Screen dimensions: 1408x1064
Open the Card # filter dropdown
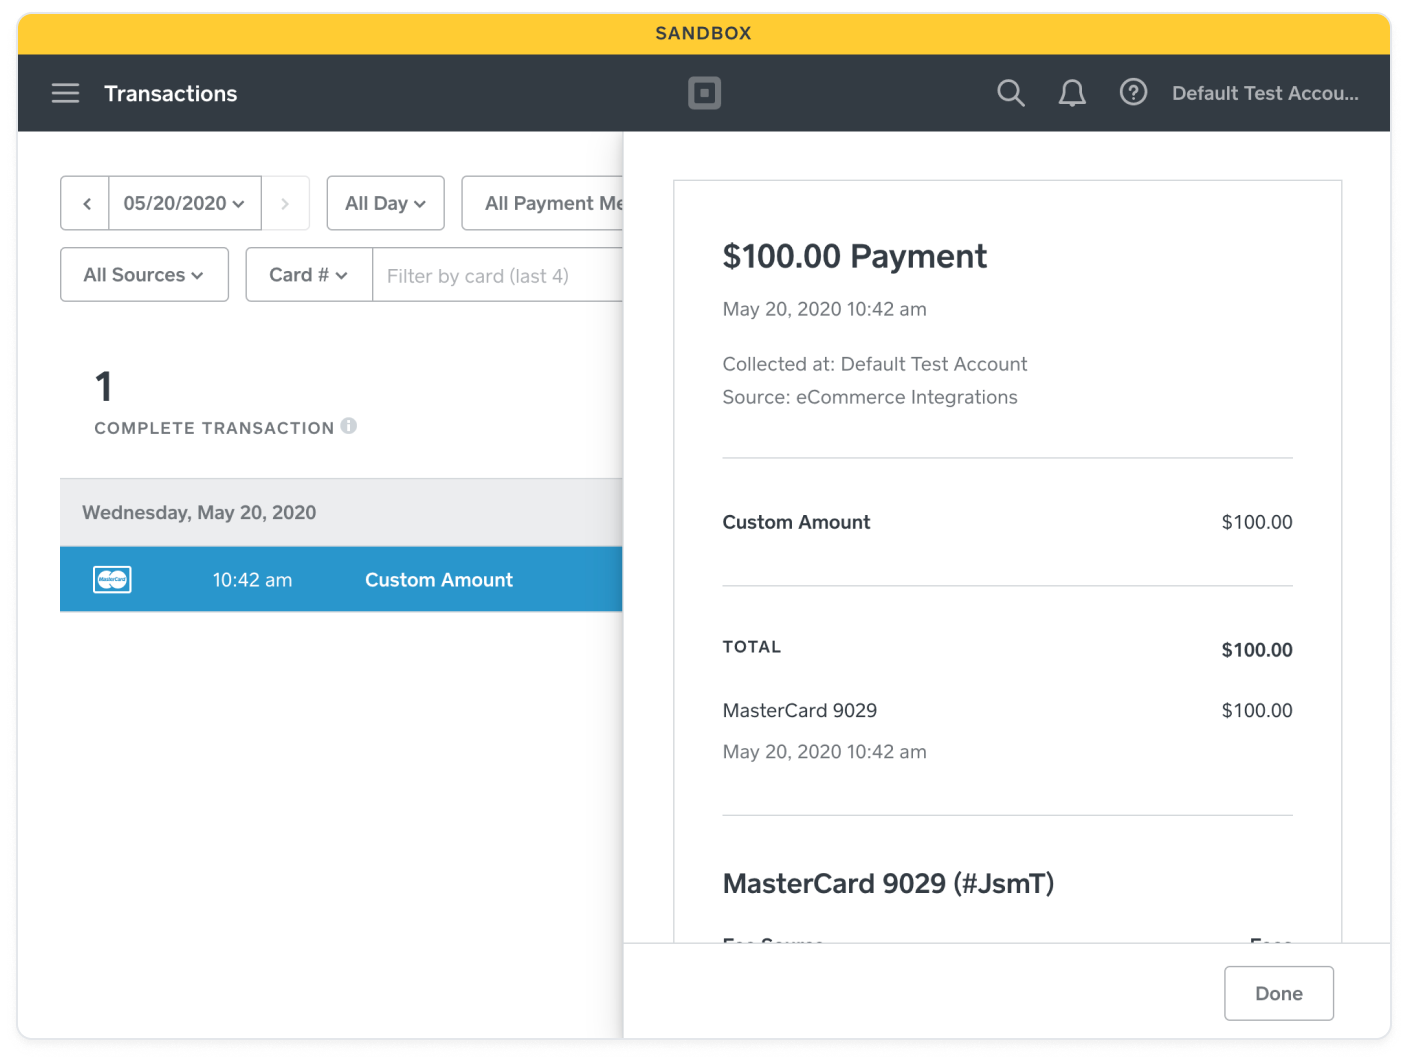309,275
